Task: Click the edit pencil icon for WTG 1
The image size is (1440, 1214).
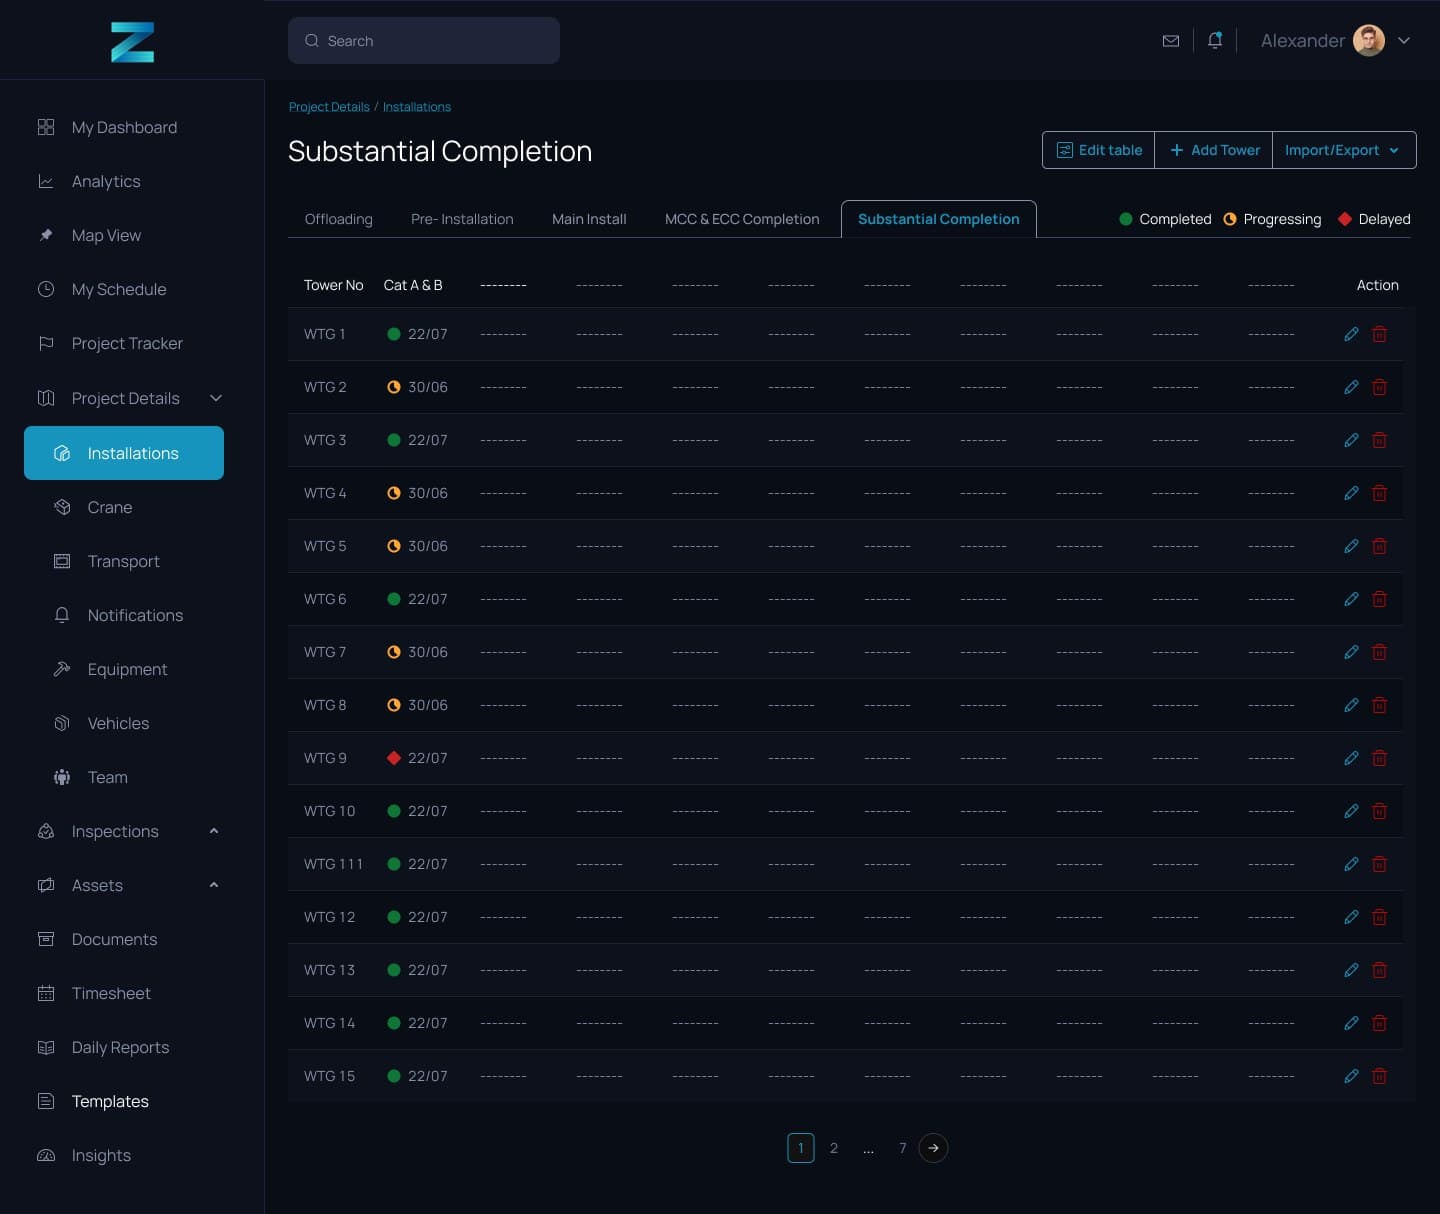Action: click(x=1351, y=334)
